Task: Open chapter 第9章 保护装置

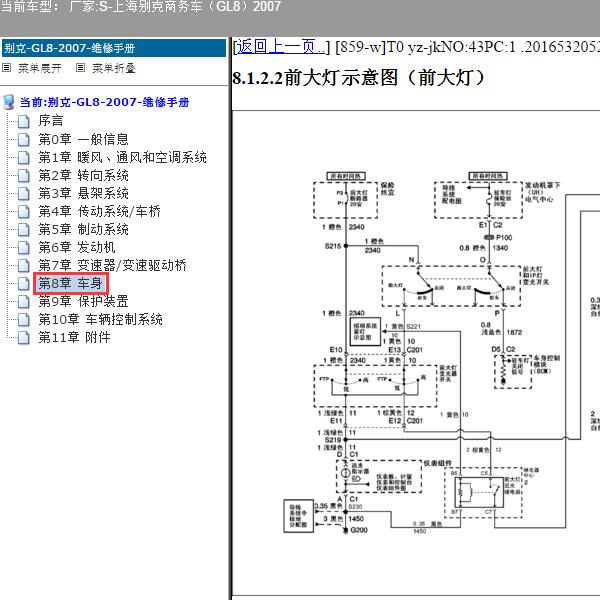Action: point(83,302)
